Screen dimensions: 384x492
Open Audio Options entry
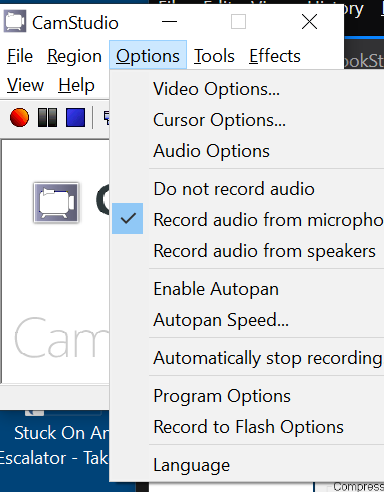click(x=248, y=151)
